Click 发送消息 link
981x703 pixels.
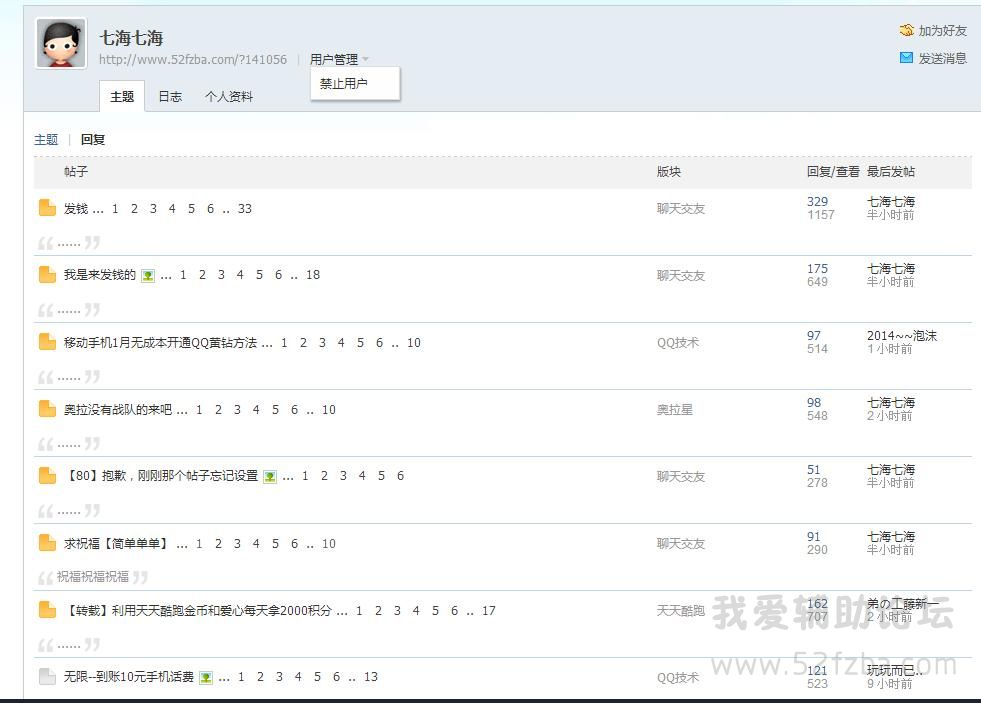tap(942, 58)
